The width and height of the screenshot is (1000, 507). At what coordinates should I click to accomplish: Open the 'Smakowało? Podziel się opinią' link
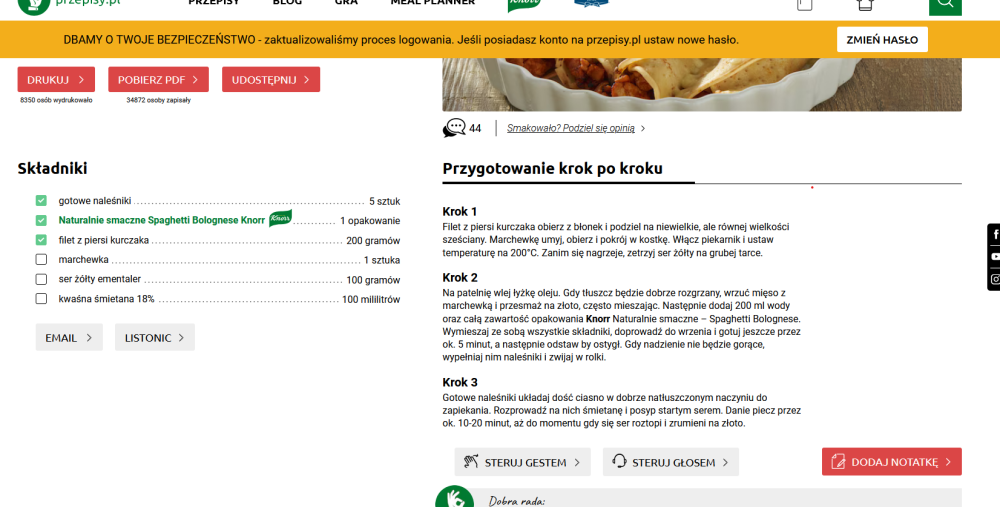[x=571, y=128]
